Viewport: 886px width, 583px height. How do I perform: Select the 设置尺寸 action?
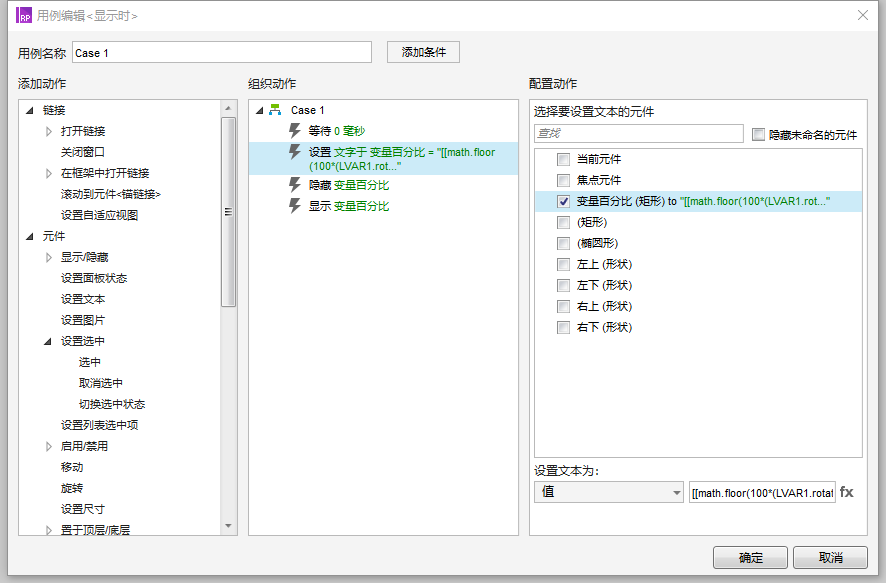point(82,509)
